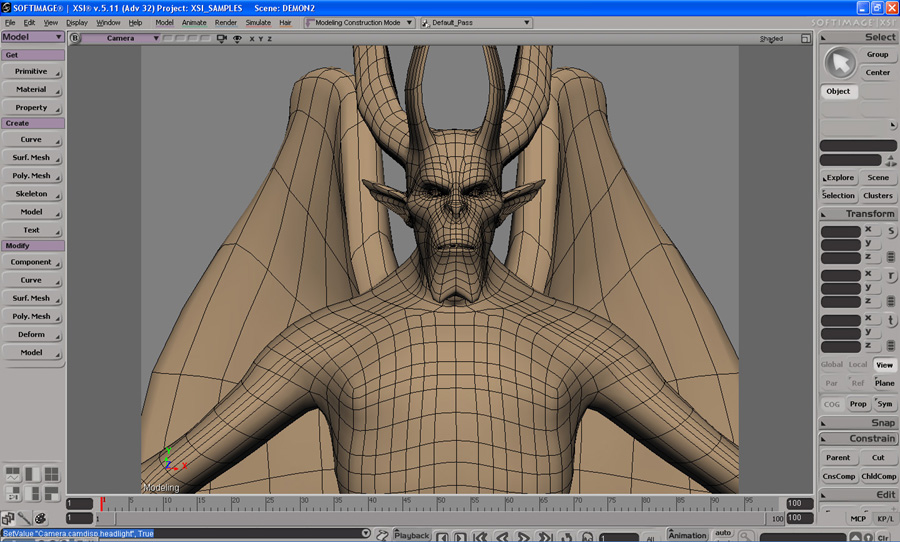
Task: Maximize the Camera viewport via corner icon
Action: click(805, 38)
